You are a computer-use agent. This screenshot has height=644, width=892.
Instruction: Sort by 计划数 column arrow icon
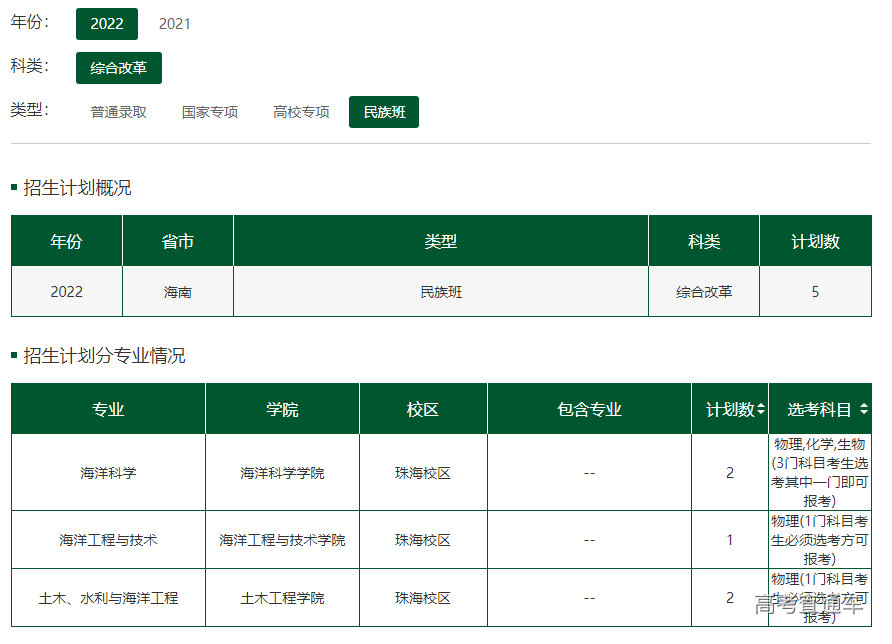[x=761, y=409]
